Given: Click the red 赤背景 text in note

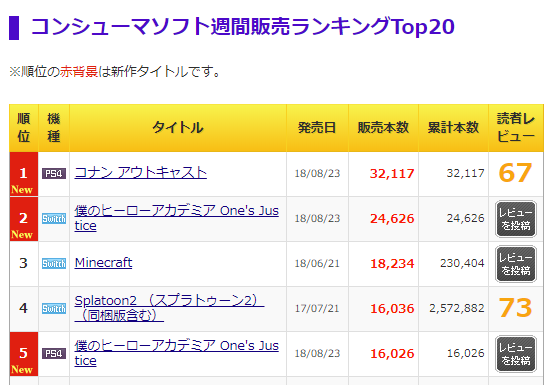Looking at the screenshot, I should tap(79, 71).
